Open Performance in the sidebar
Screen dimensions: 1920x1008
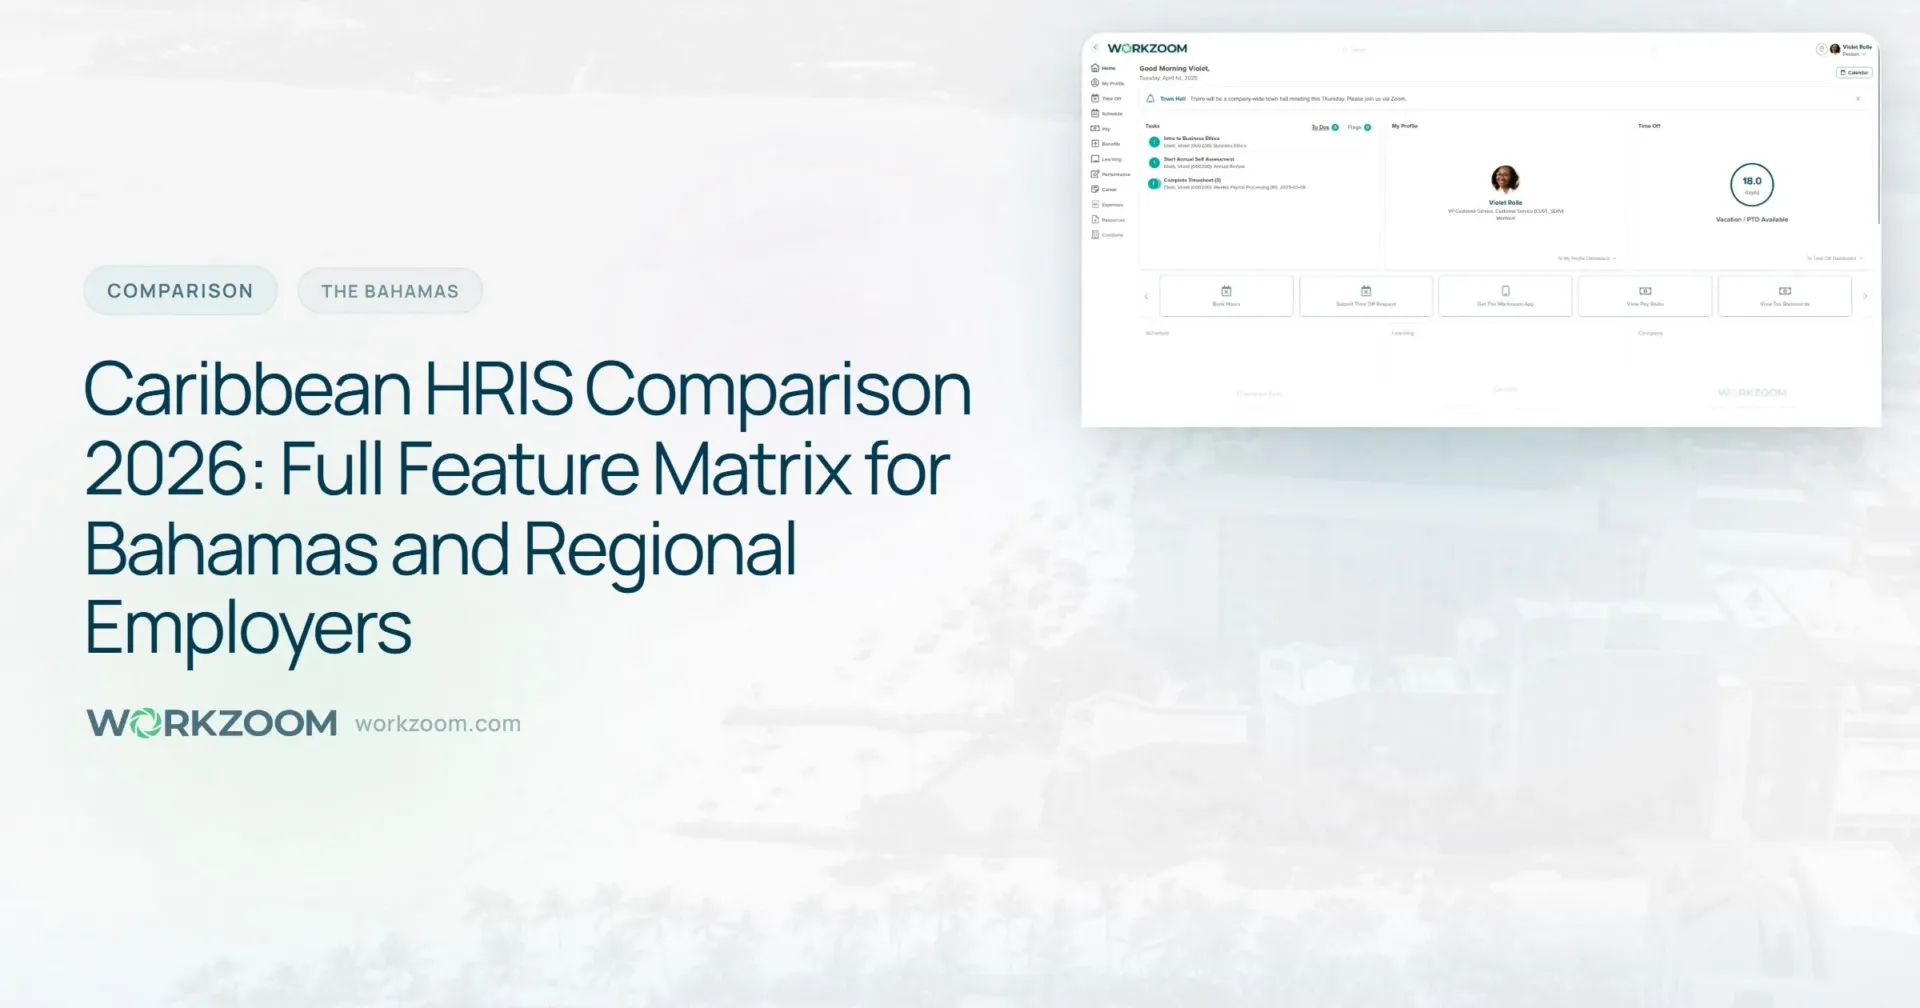pos(1111,174)
